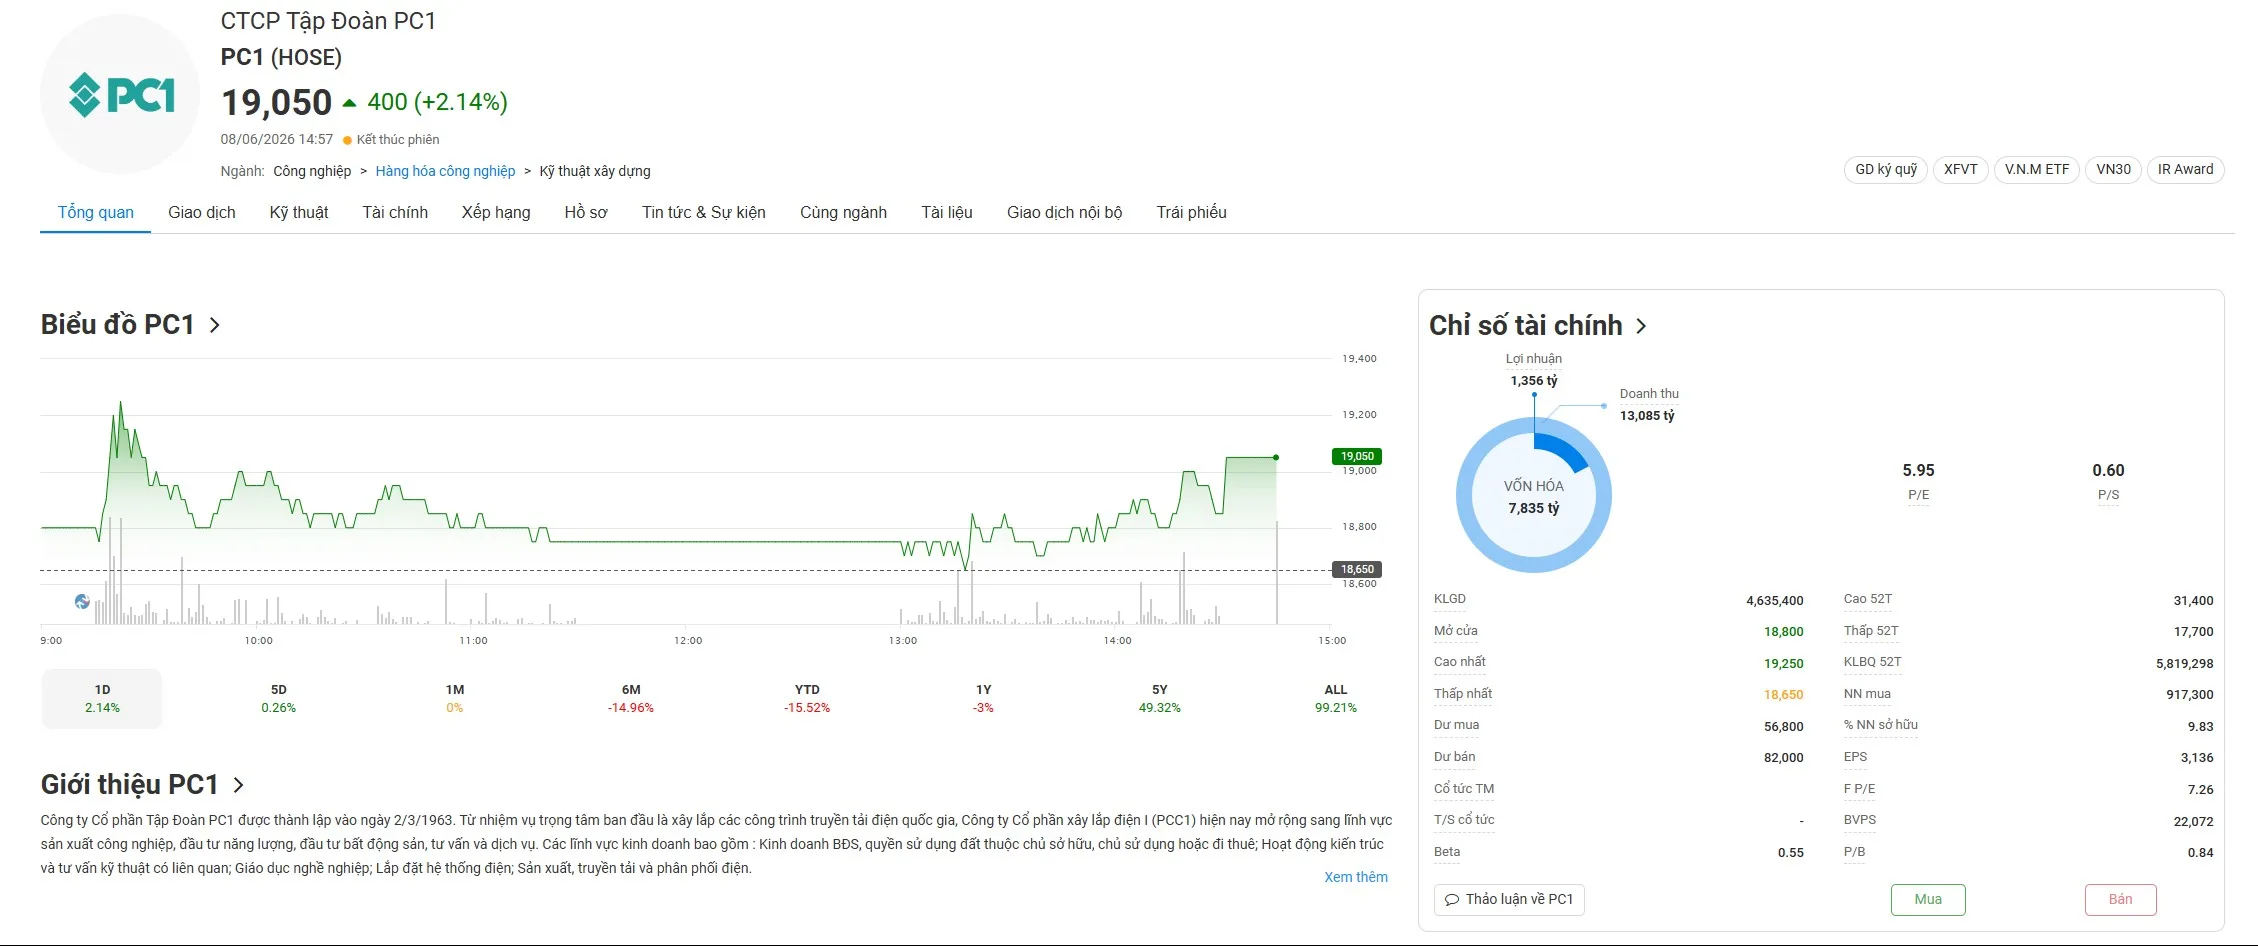Click the Bán sell button
Screen dimensions: 2258x946
point(2121,900)
